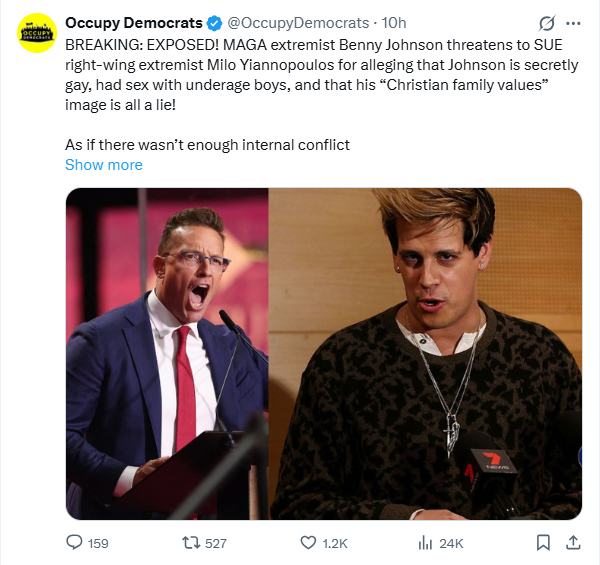This screenshot has width=600, height=565.
Task: Click the view analytics bar chart icon
Action: pyautogui.click(x=423, y=543)
